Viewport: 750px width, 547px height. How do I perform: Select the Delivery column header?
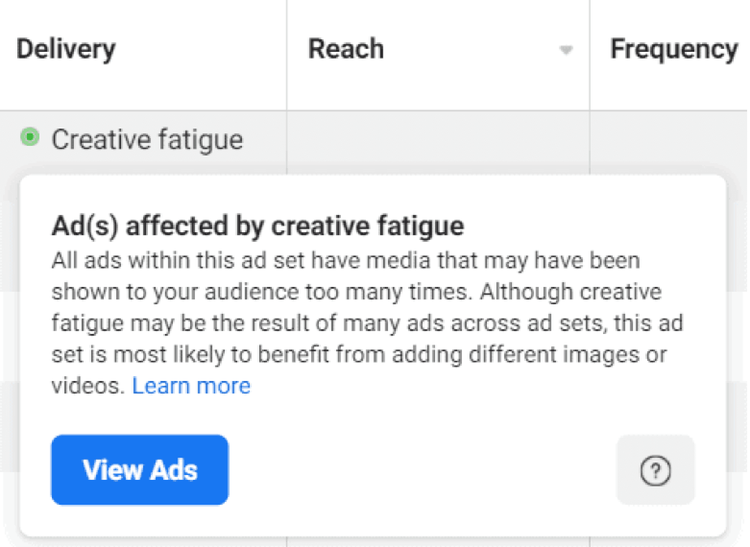(66, 48)
